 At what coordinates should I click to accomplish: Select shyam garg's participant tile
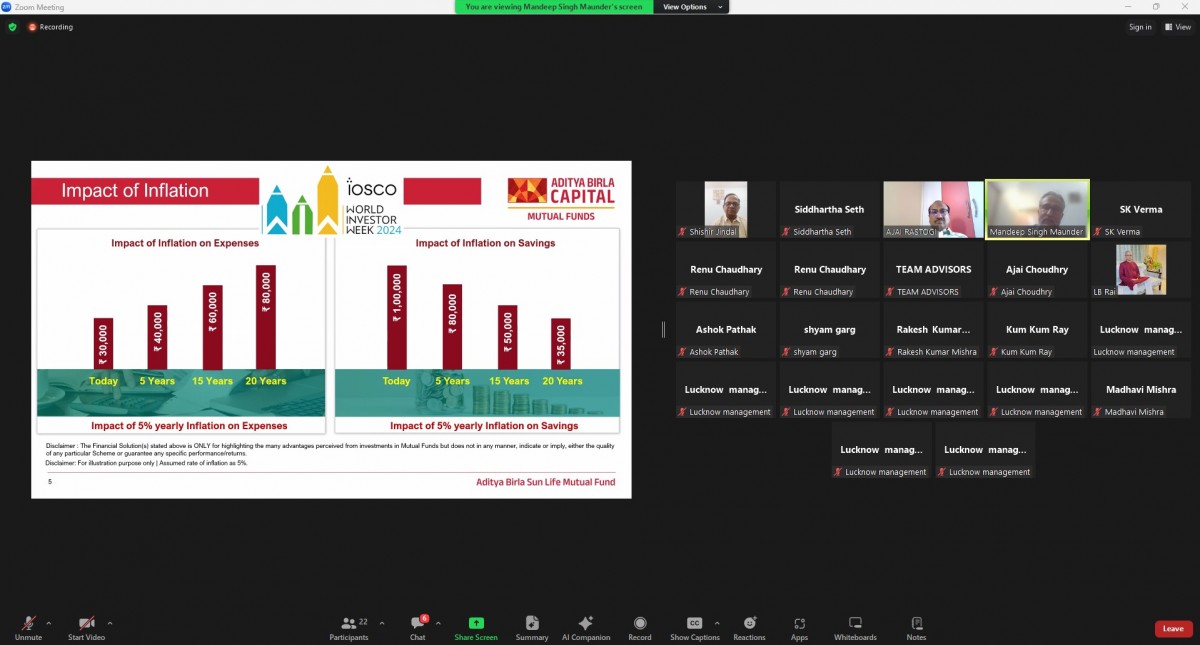click(x=829, y=329)
